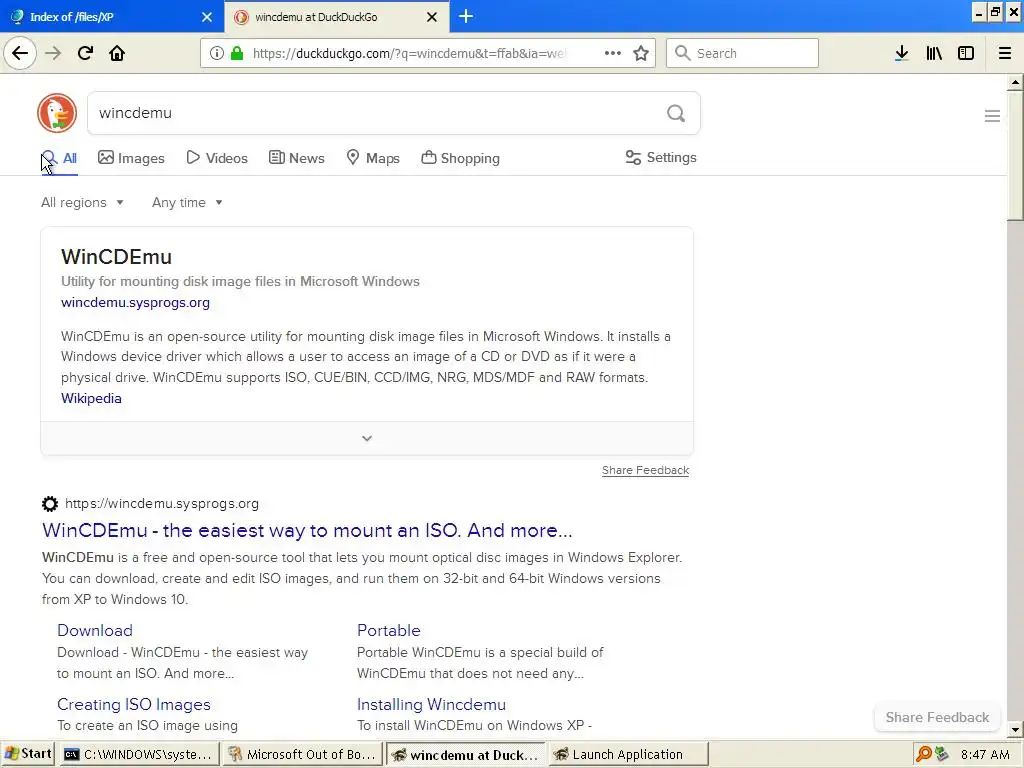The width and height of the screenshot is (1024, 768).
Task: Click the DuckDuckGo duck logo
Action: [57, 113]
